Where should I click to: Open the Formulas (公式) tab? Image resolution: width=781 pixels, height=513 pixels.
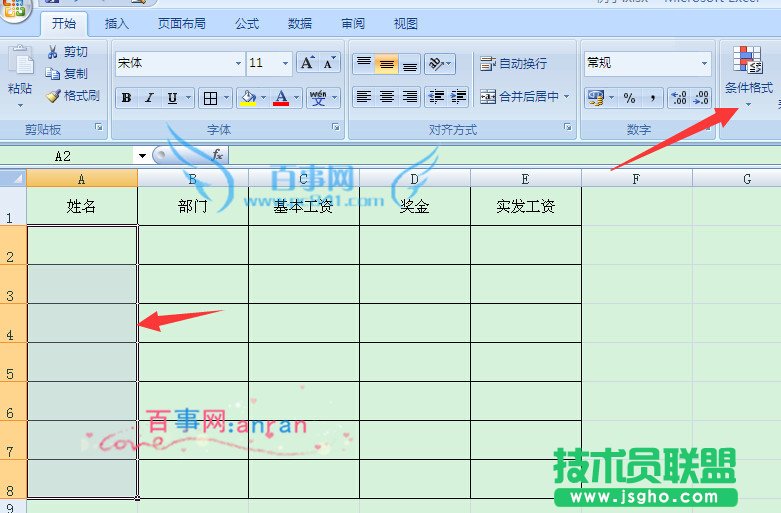(x=247, y=23)
